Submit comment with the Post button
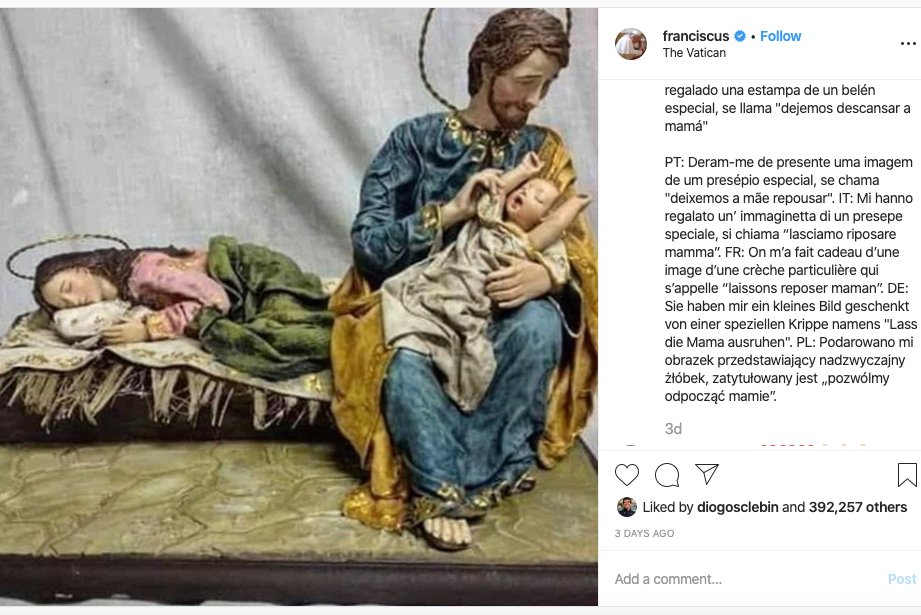921x615 pixels. (902, 579)
